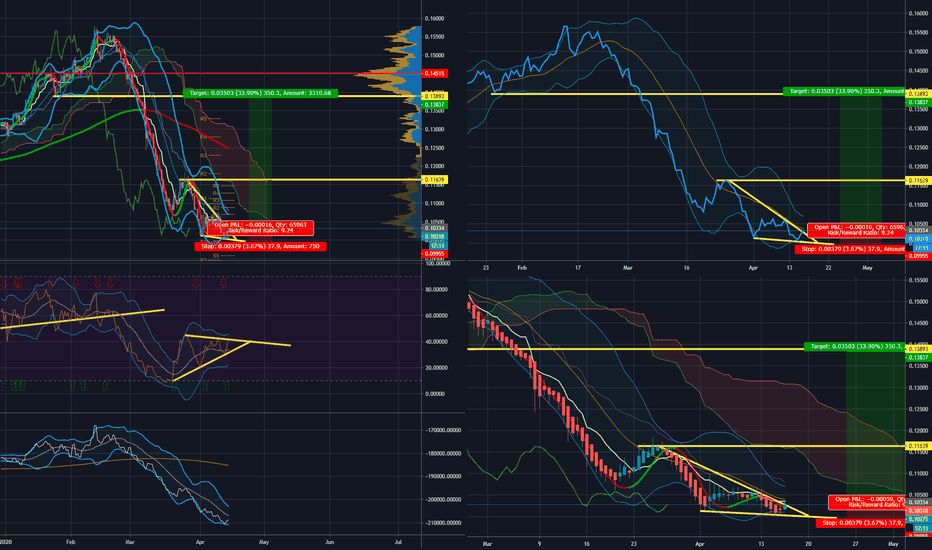
Task: Click the red 0.09955 stop price tag in the top-left chart
Action: tap(434, 254)
